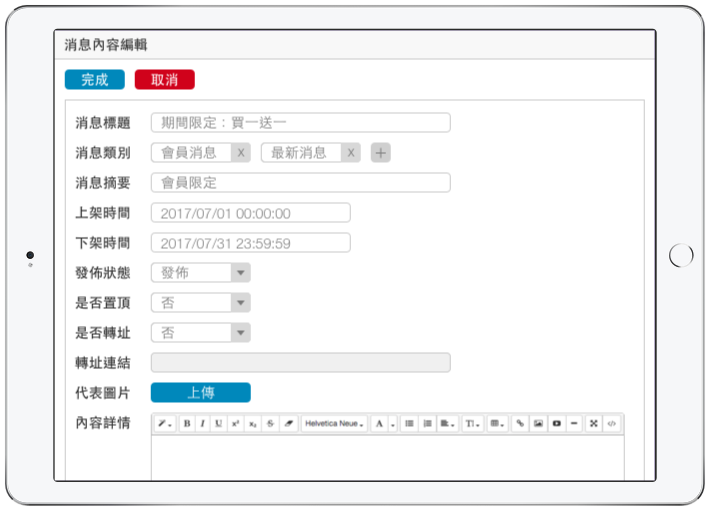Insert an ordered numbered list
Image resolution: width=710 pixels, height=510 pixels.
427,424
